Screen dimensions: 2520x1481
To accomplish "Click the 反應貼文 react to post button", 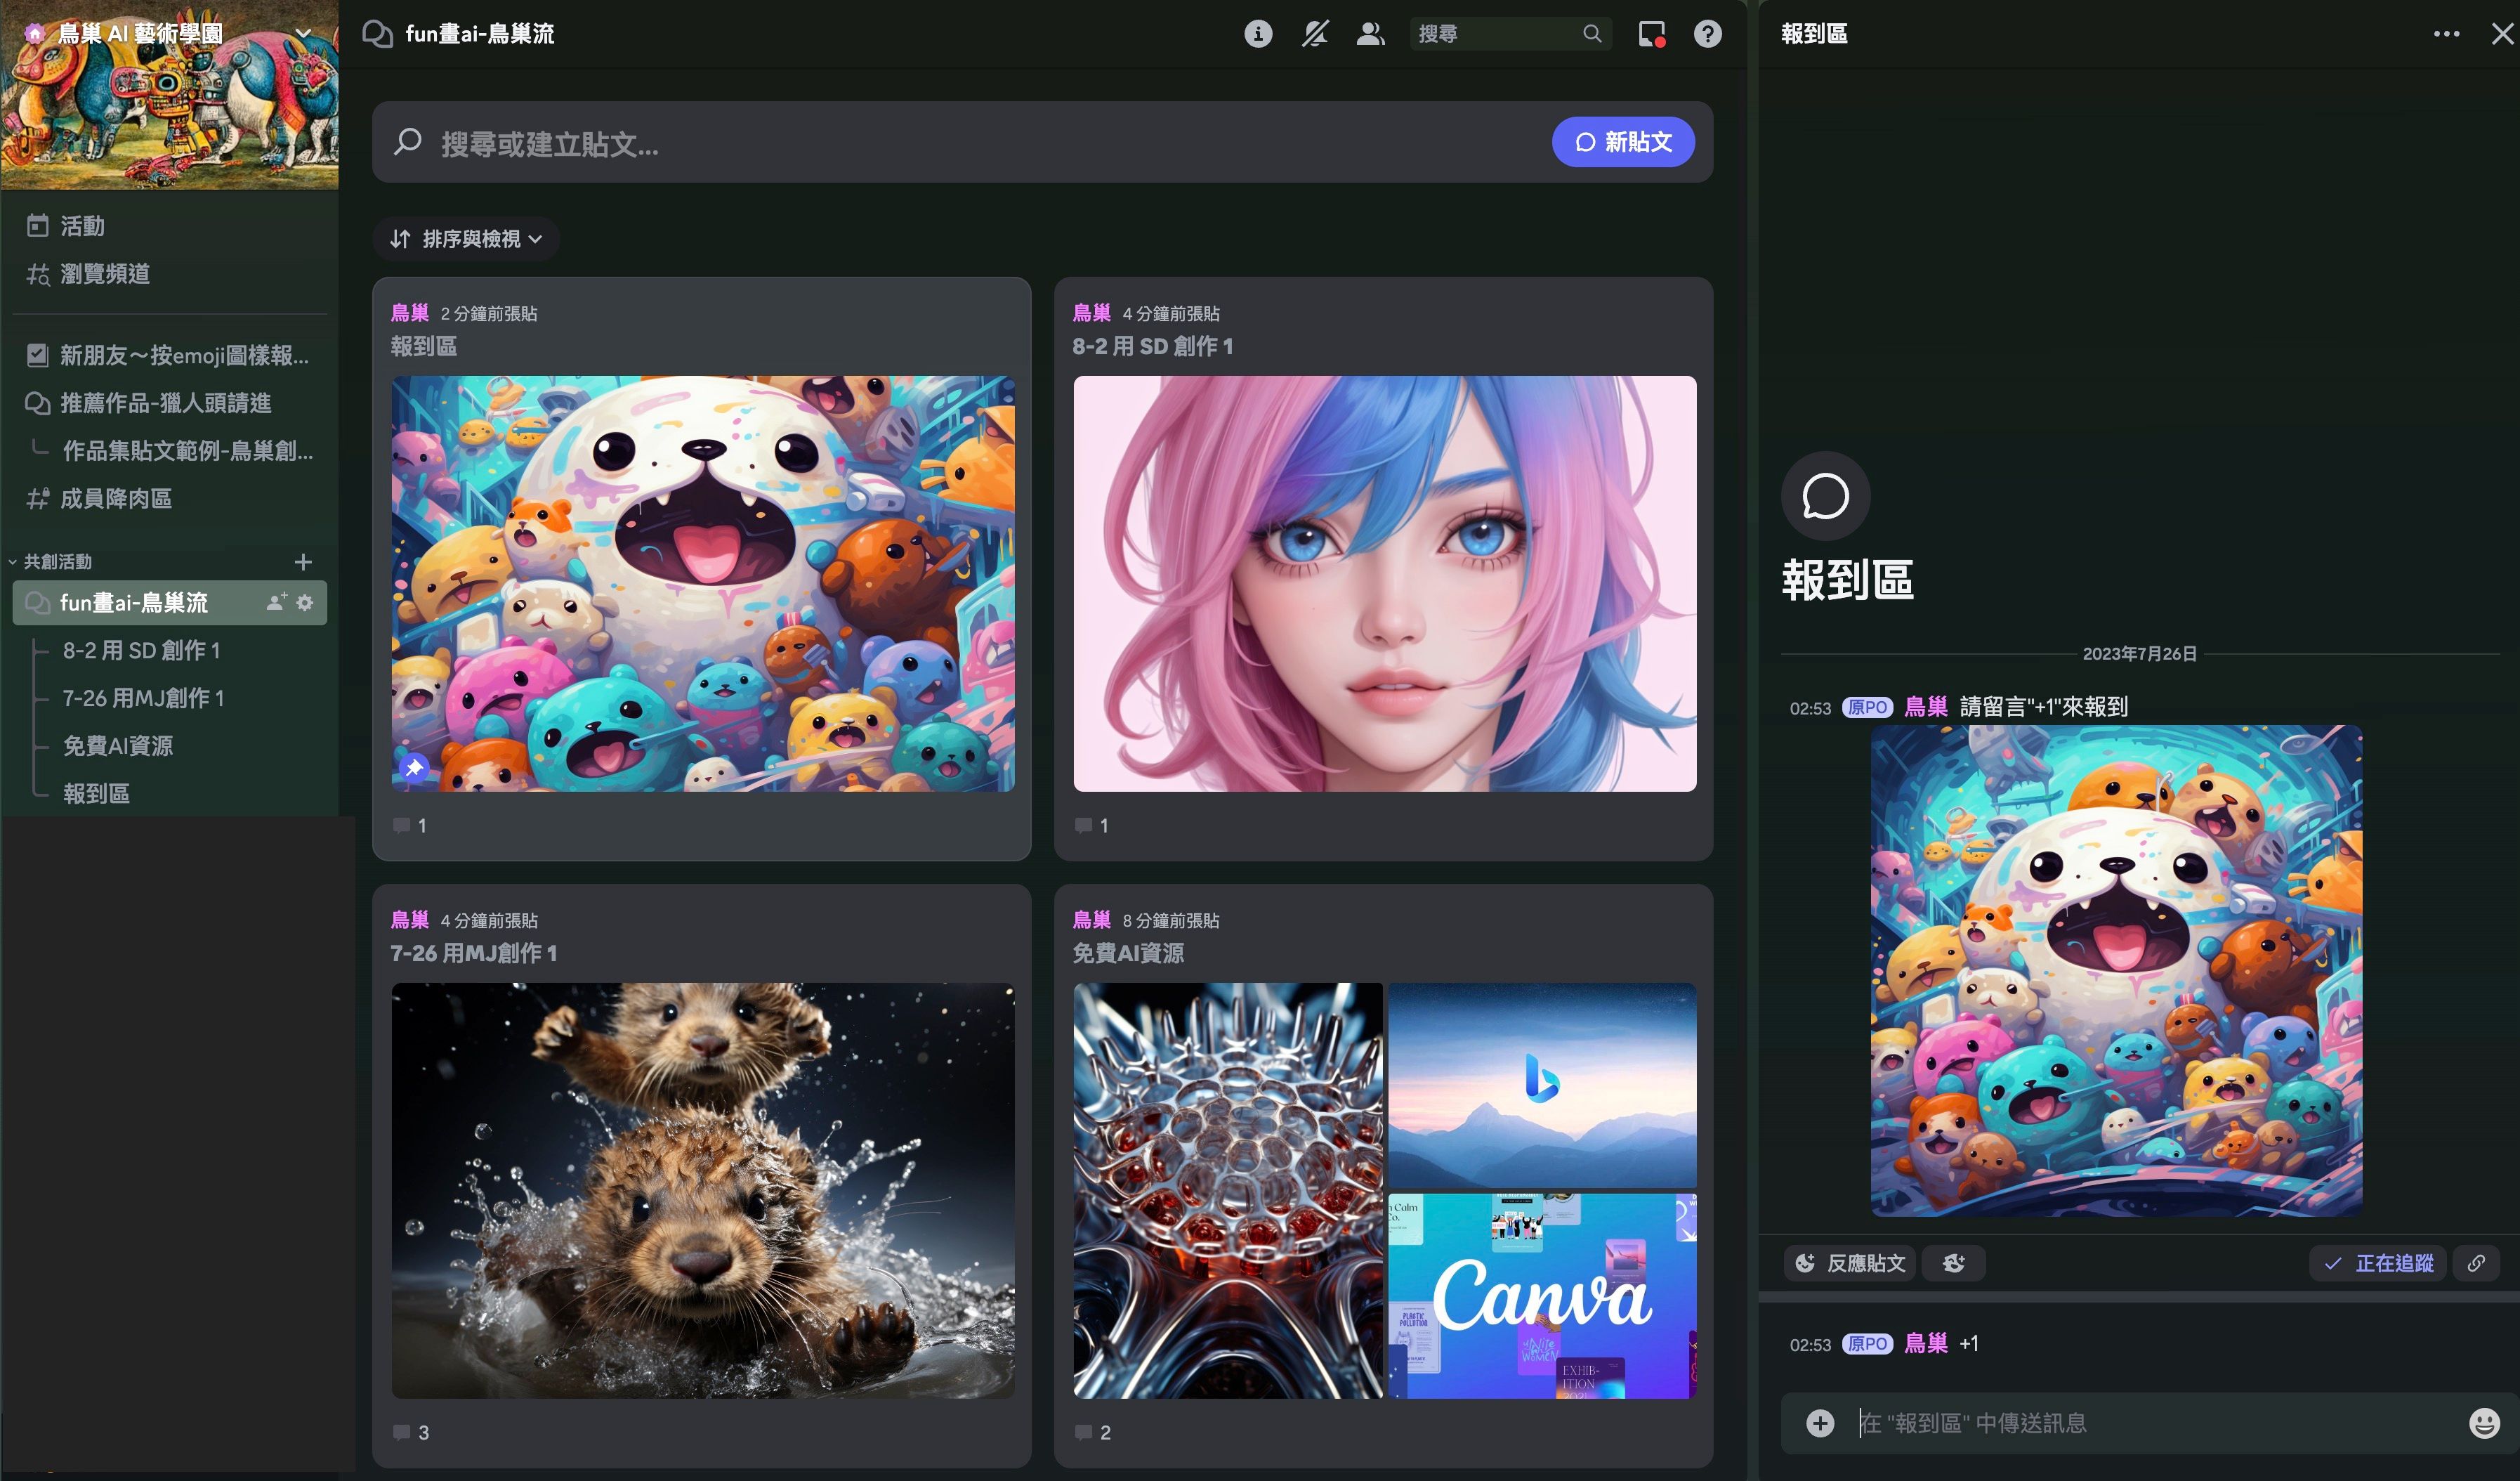I will (1850, 1263).
